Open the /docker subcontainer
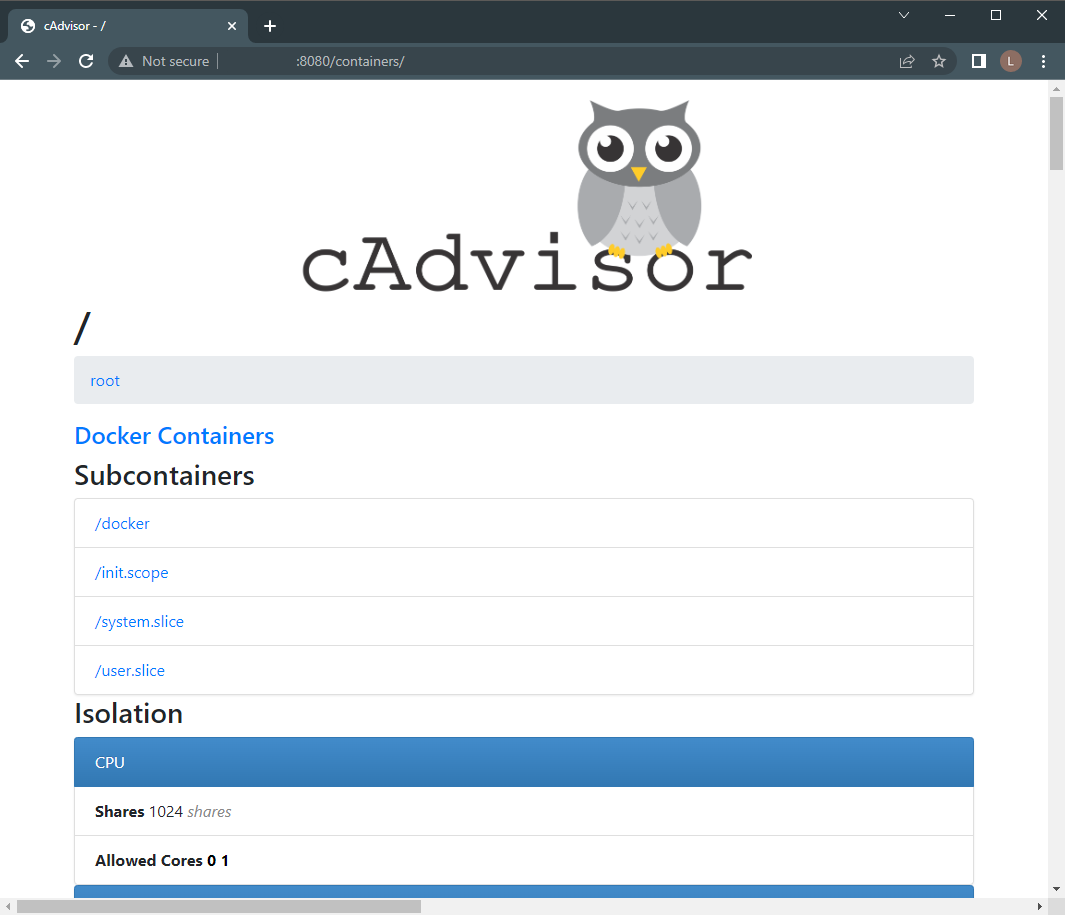Image resolution: width=1065 pixels, height=915 pixels. 122,524
